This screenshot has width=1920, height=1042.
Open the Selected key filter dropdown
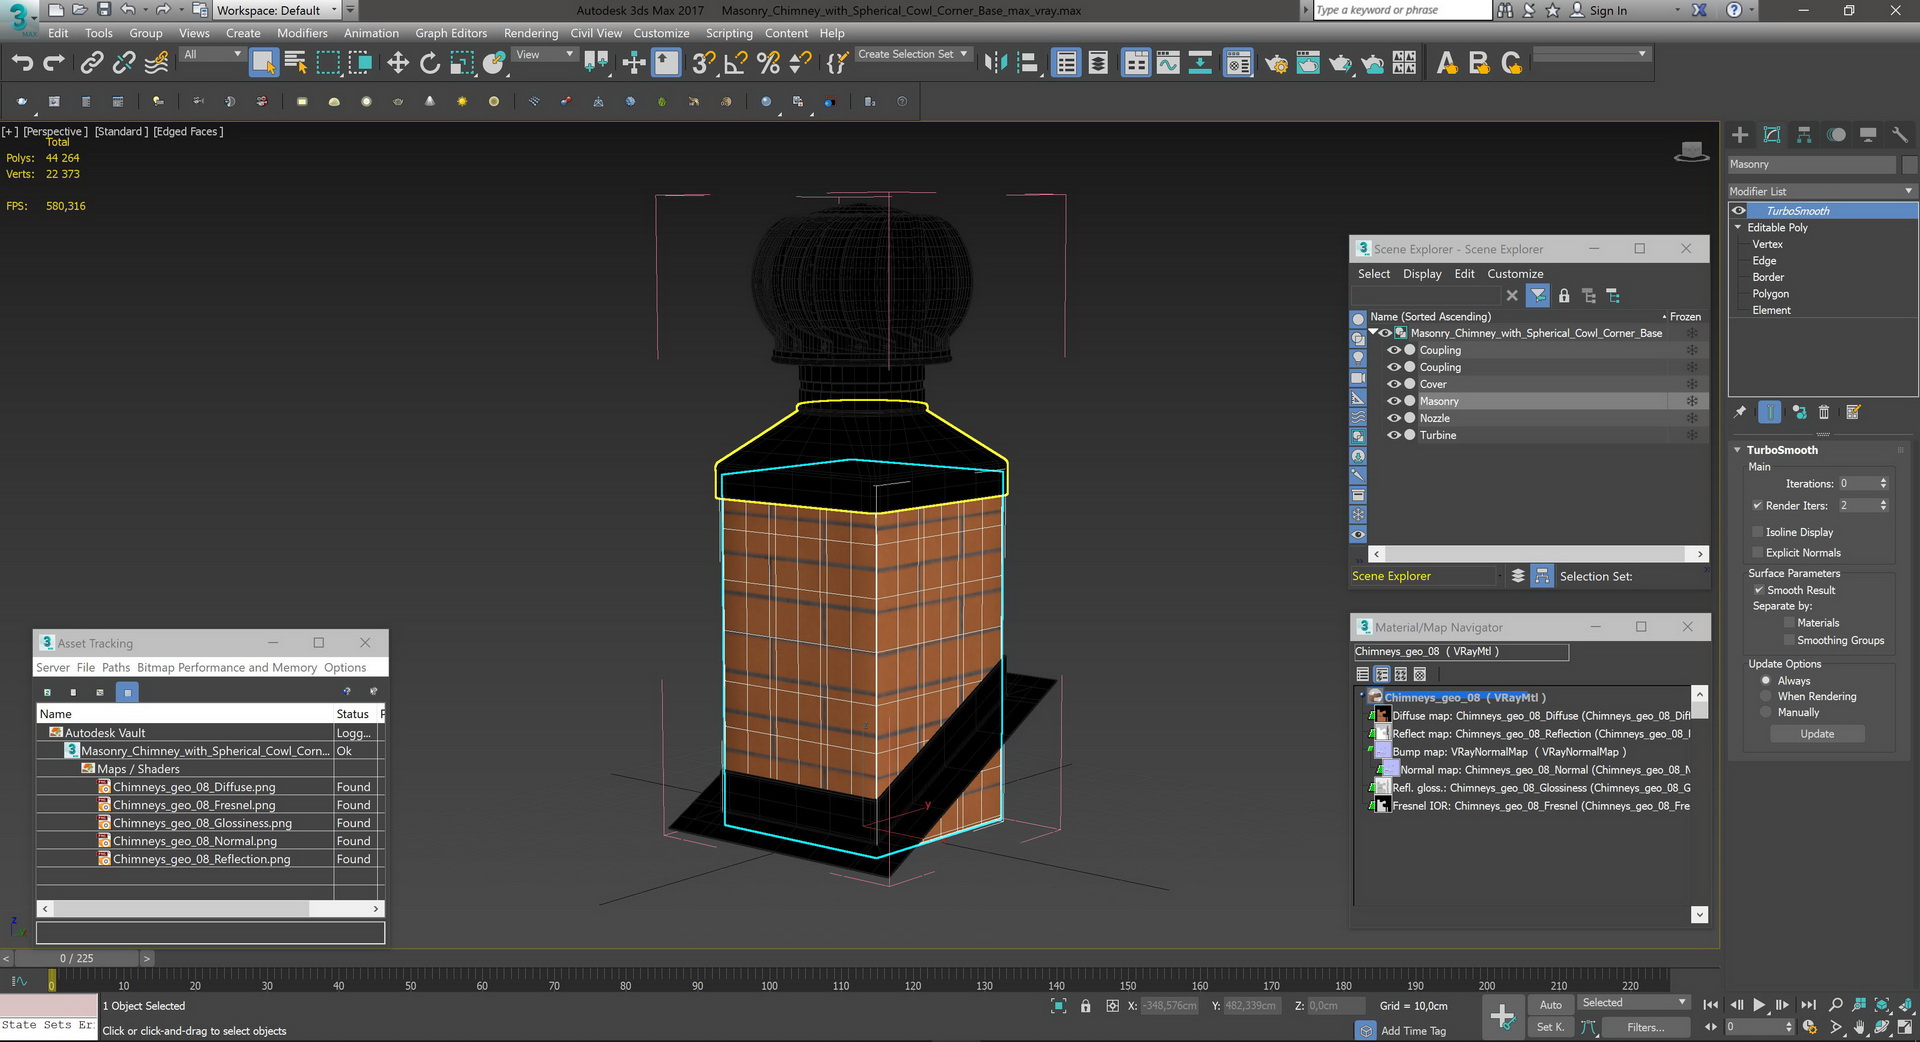coord(1634,1003)
